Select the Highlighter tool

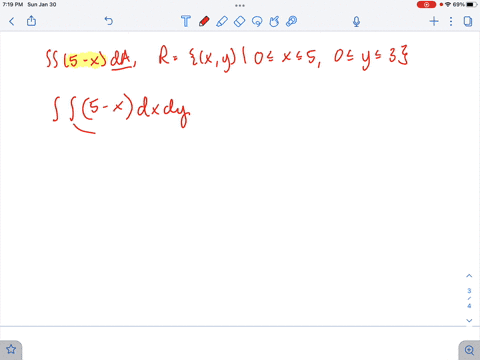222,21
